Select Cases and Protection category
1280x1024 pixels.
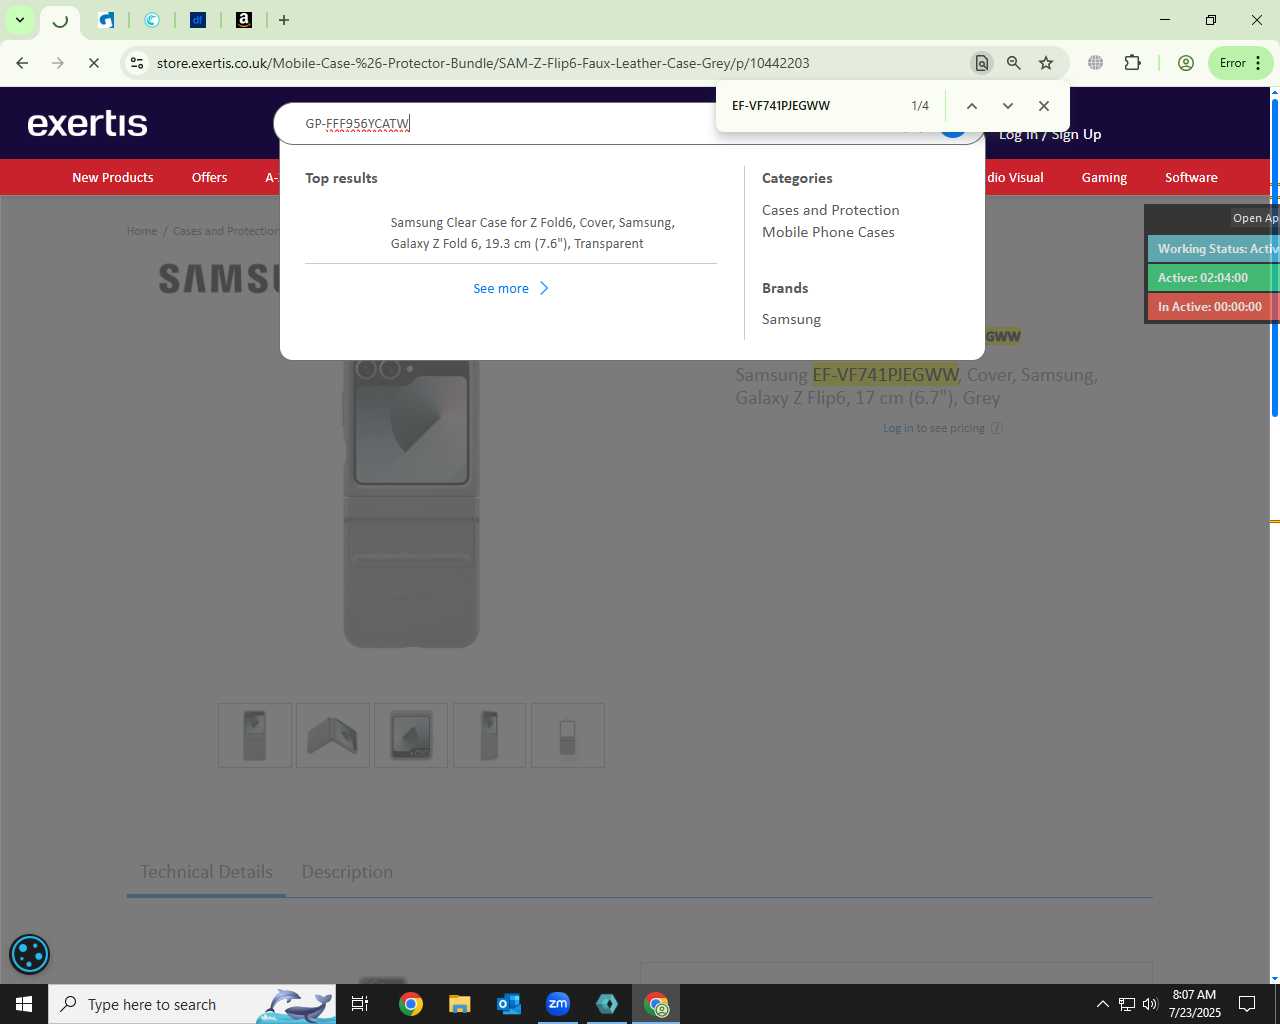coord(830,210)
